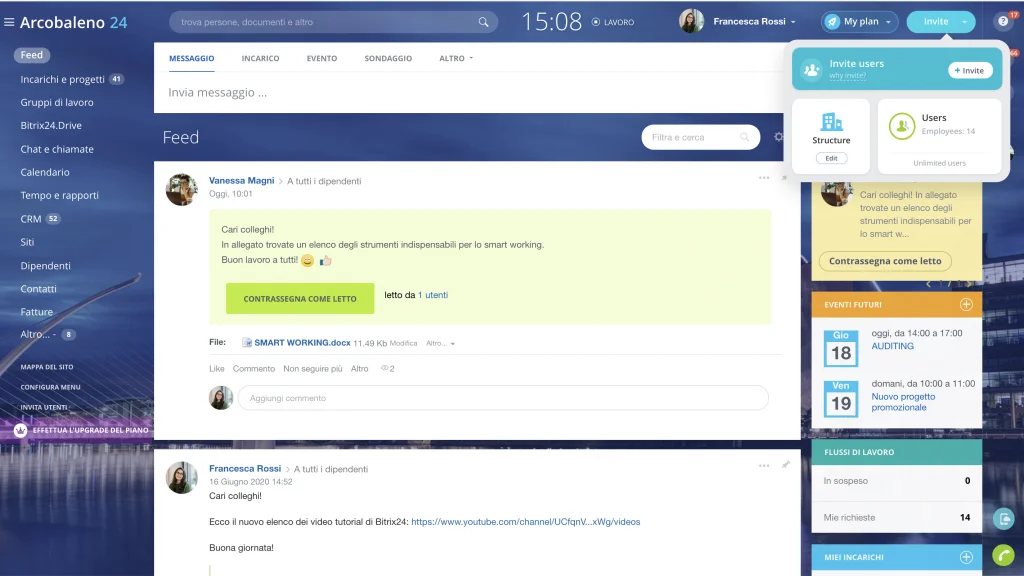Open the AUDITING event link
The width and height of the screenshot is (1024, 576).
[x=892, y=346]
